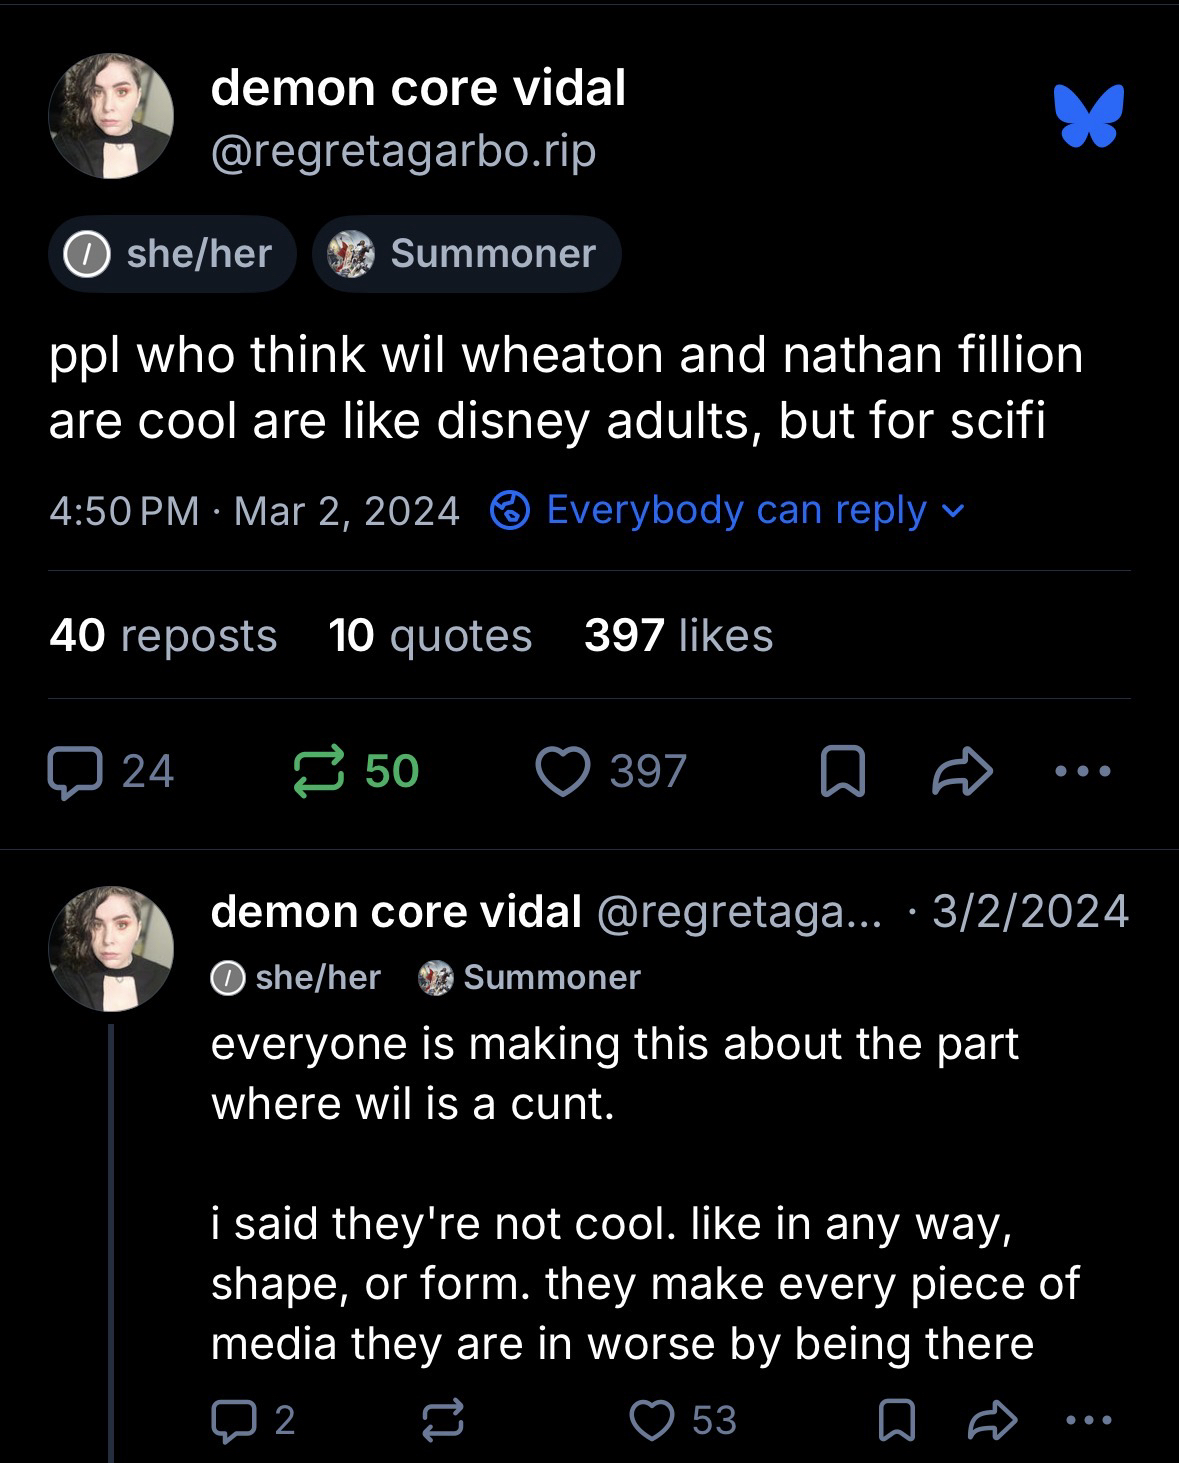Repost the follow-up reply post
This screenshot has width=1179, height=1463.
[440, 1420]
